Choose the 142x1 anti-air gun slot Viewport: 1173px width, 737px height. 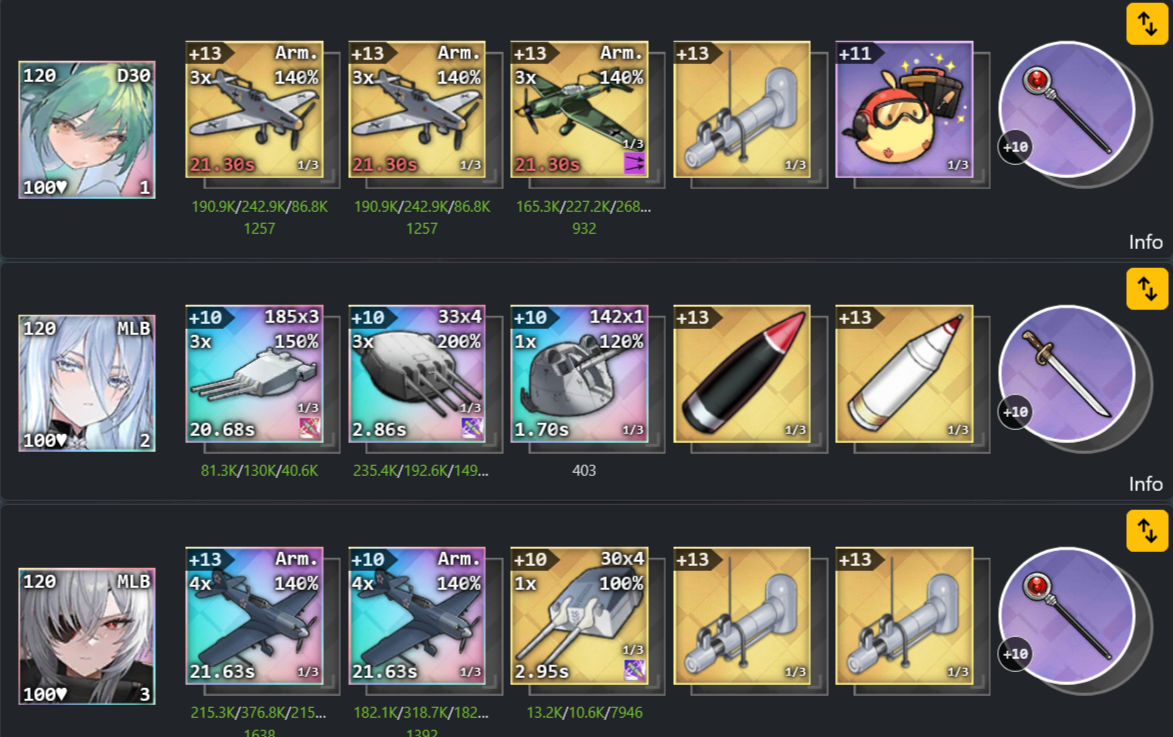pos(579,373)
